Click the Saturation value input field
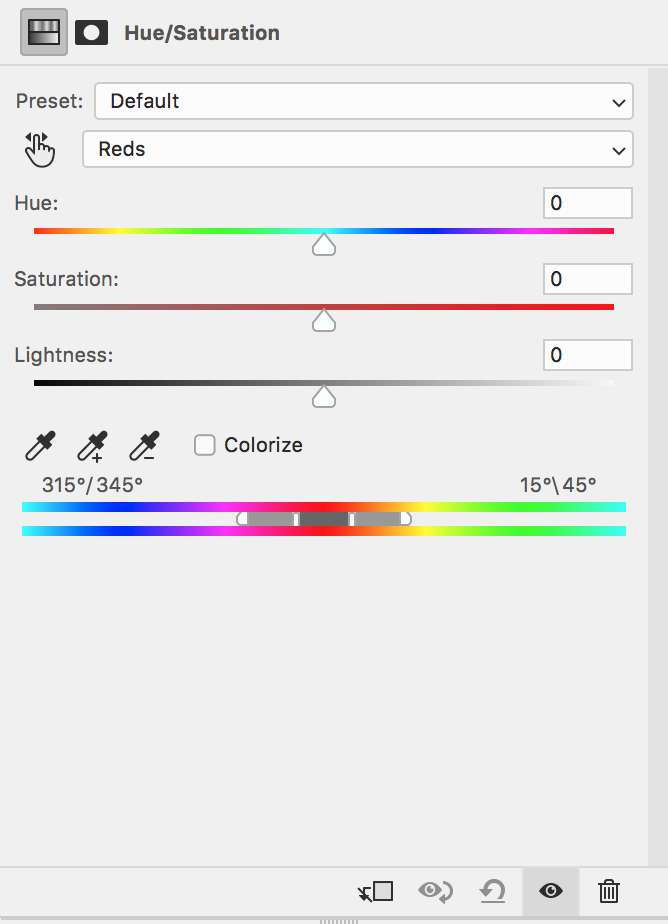 tap(587, 279)
